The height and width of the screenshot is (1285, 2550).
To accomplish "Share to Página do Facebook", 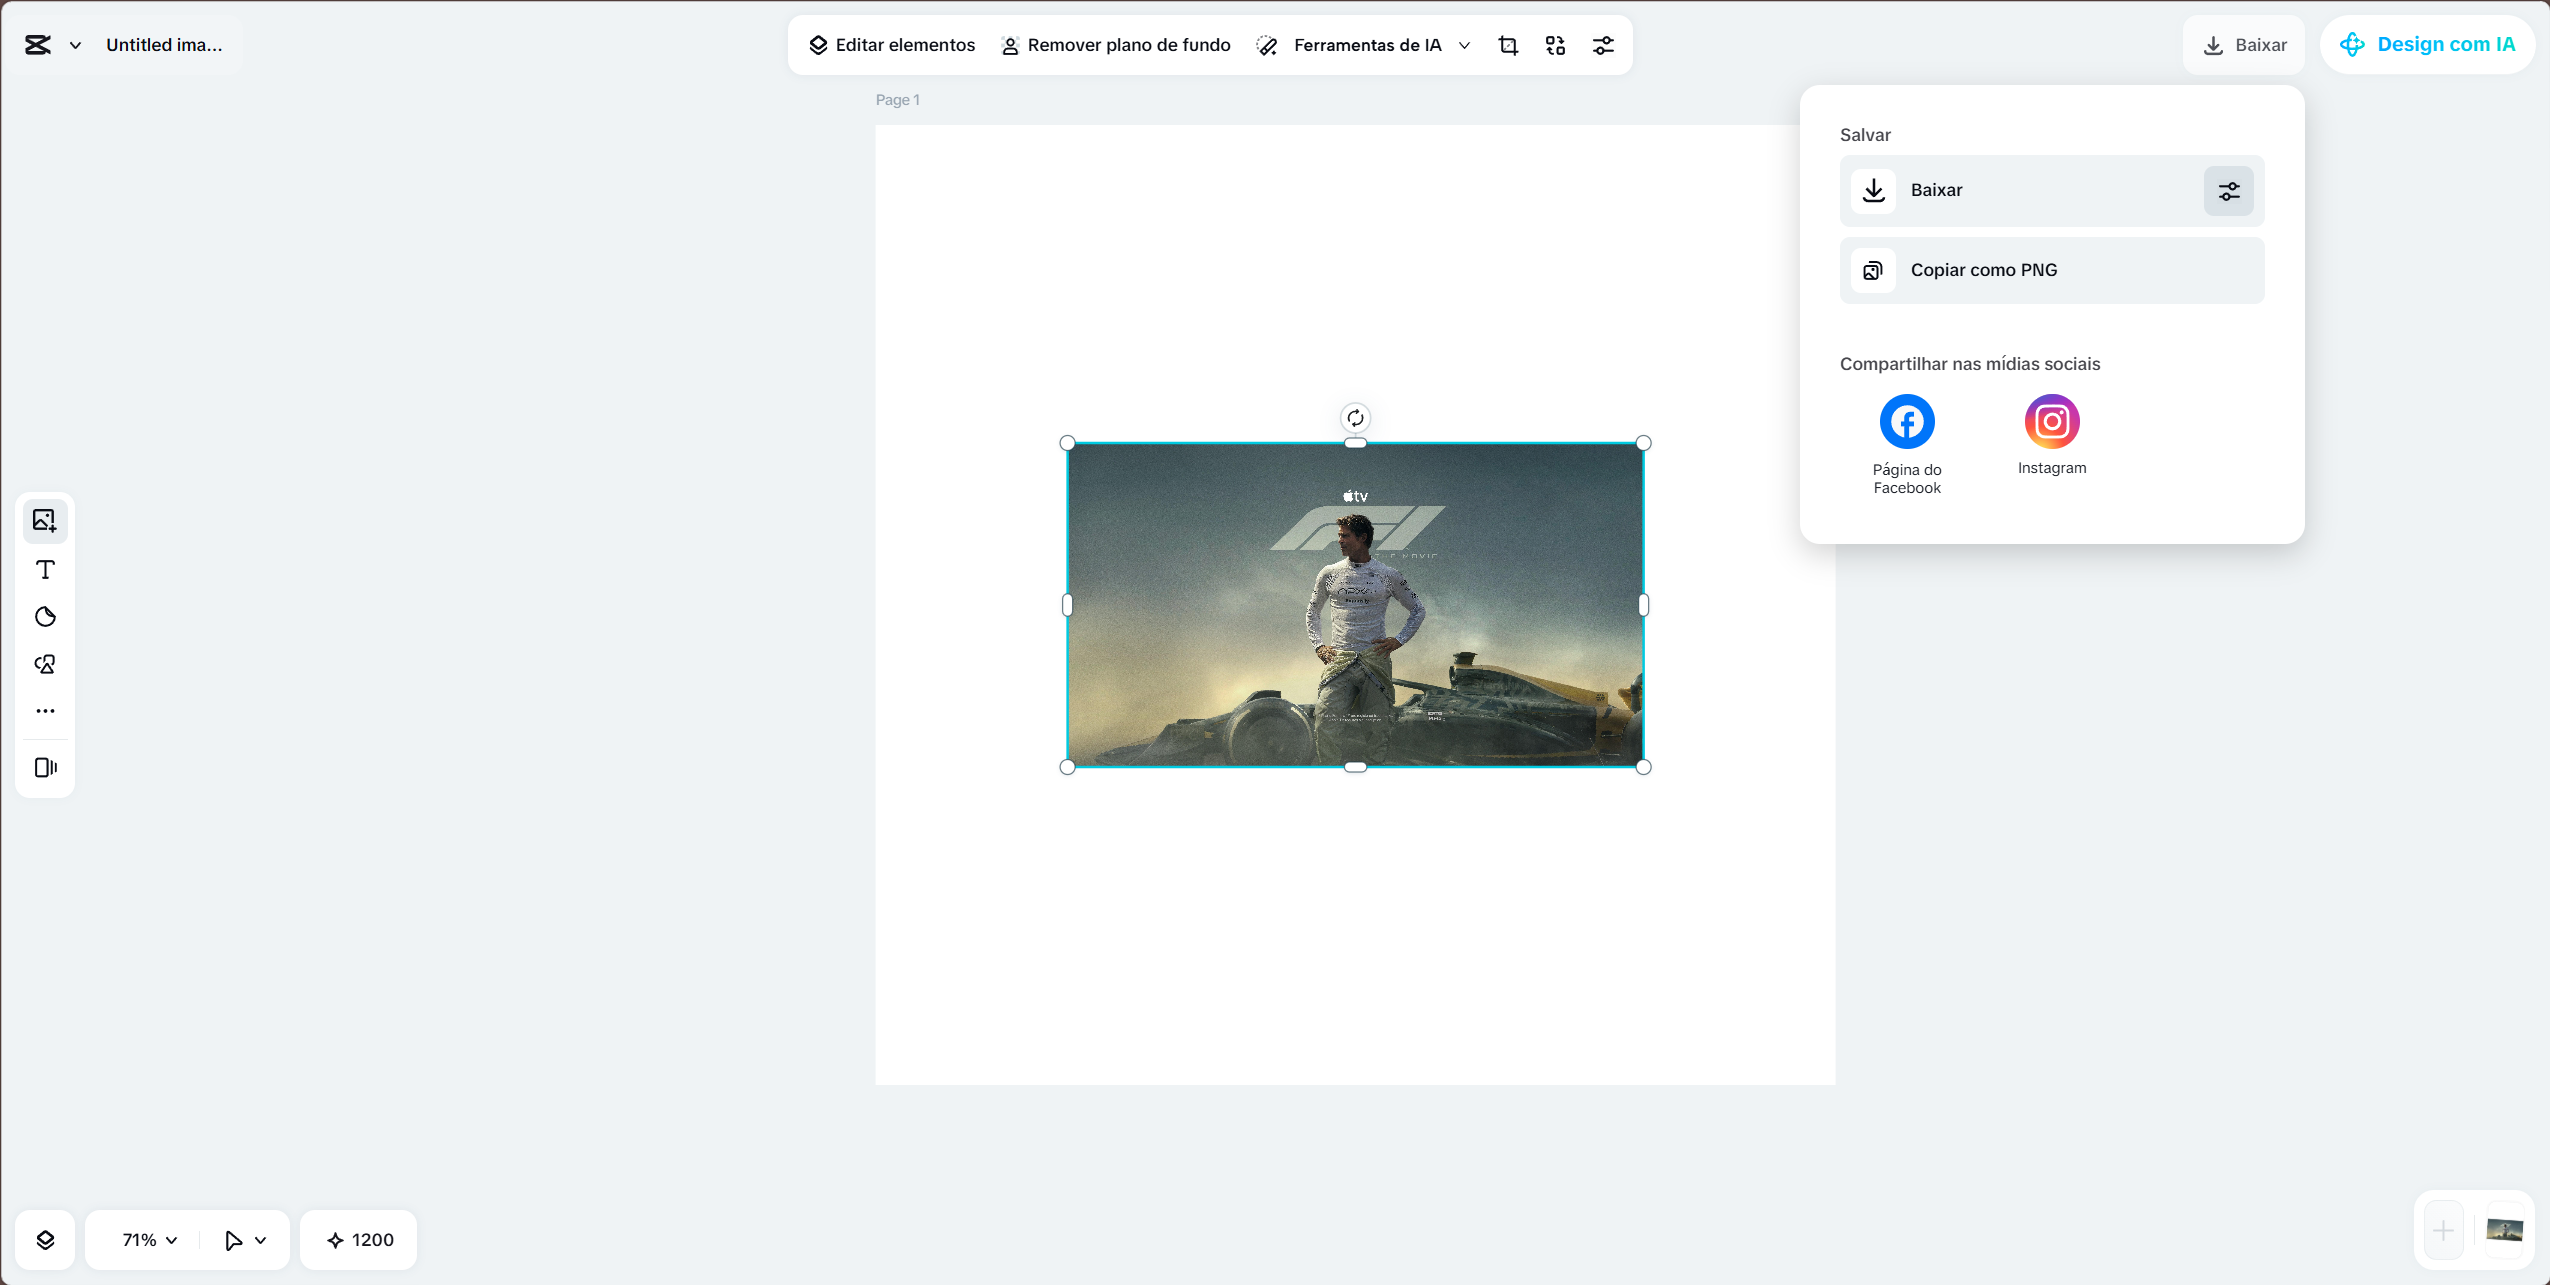I will tap(1907, 445).
